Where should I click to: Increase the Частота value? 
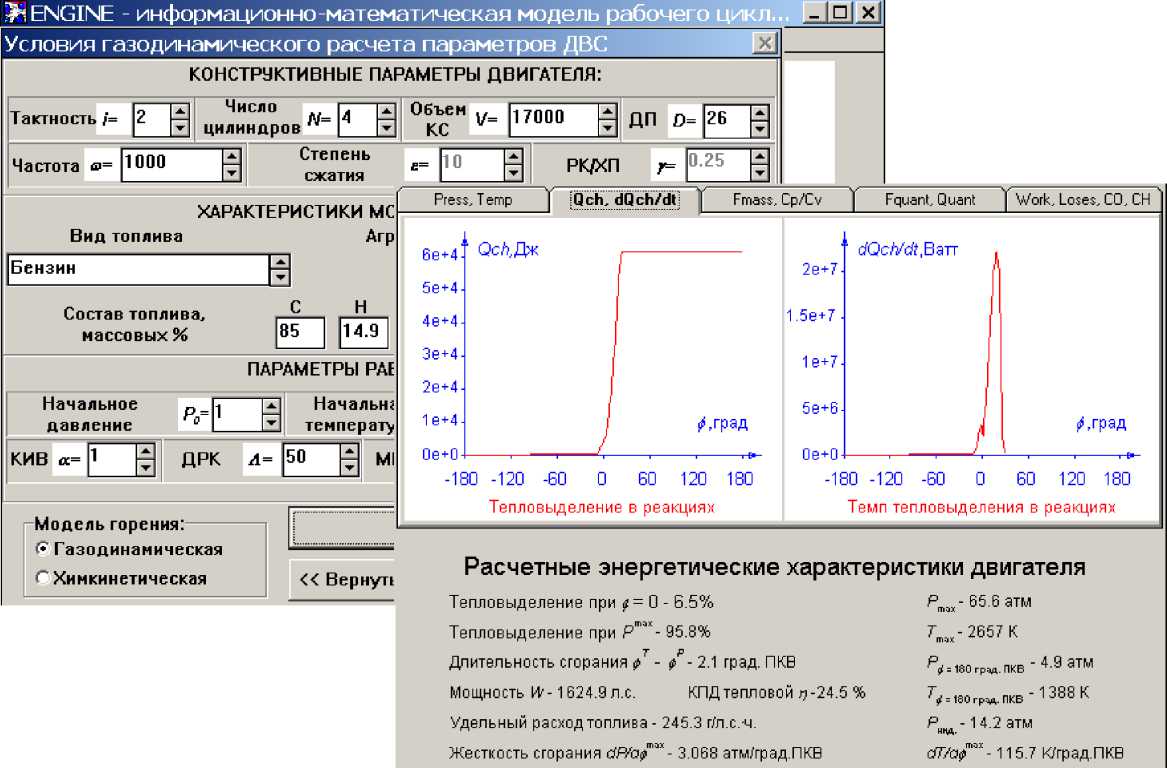tap(231, 157)
